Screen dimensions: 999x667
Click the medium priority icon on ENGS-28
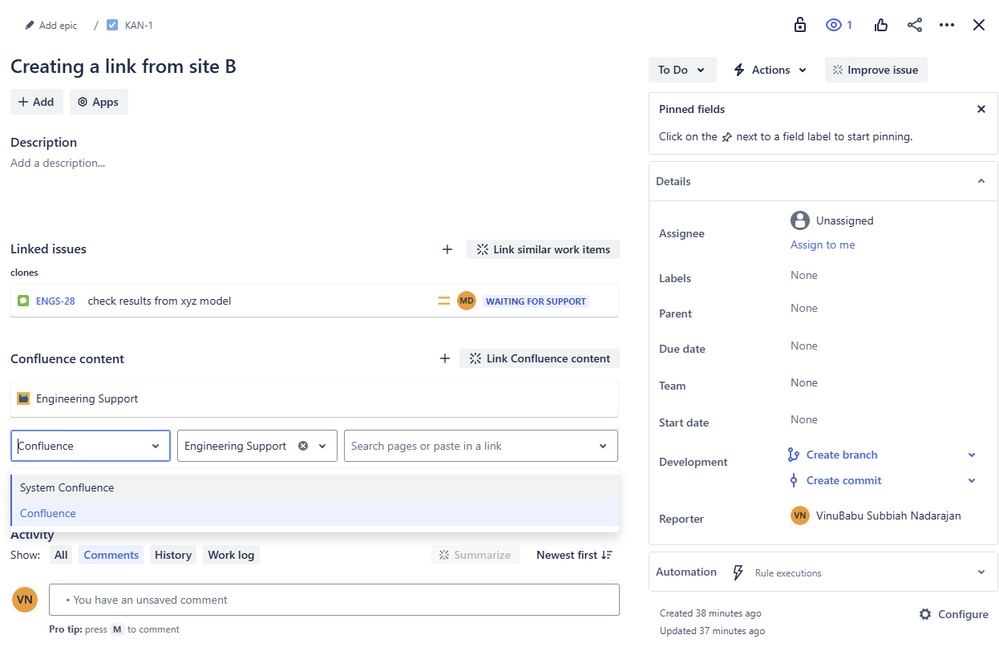point(444,301)
